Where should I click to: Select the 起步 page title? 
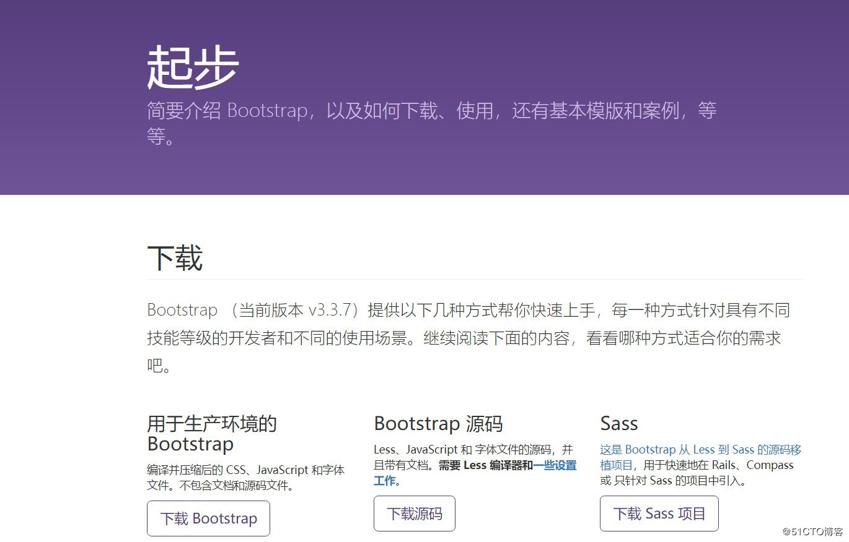[193, 68]
